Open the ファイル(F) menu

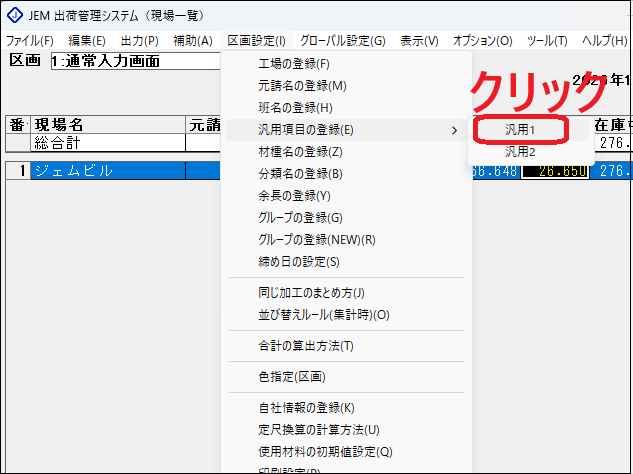(30, 41)
